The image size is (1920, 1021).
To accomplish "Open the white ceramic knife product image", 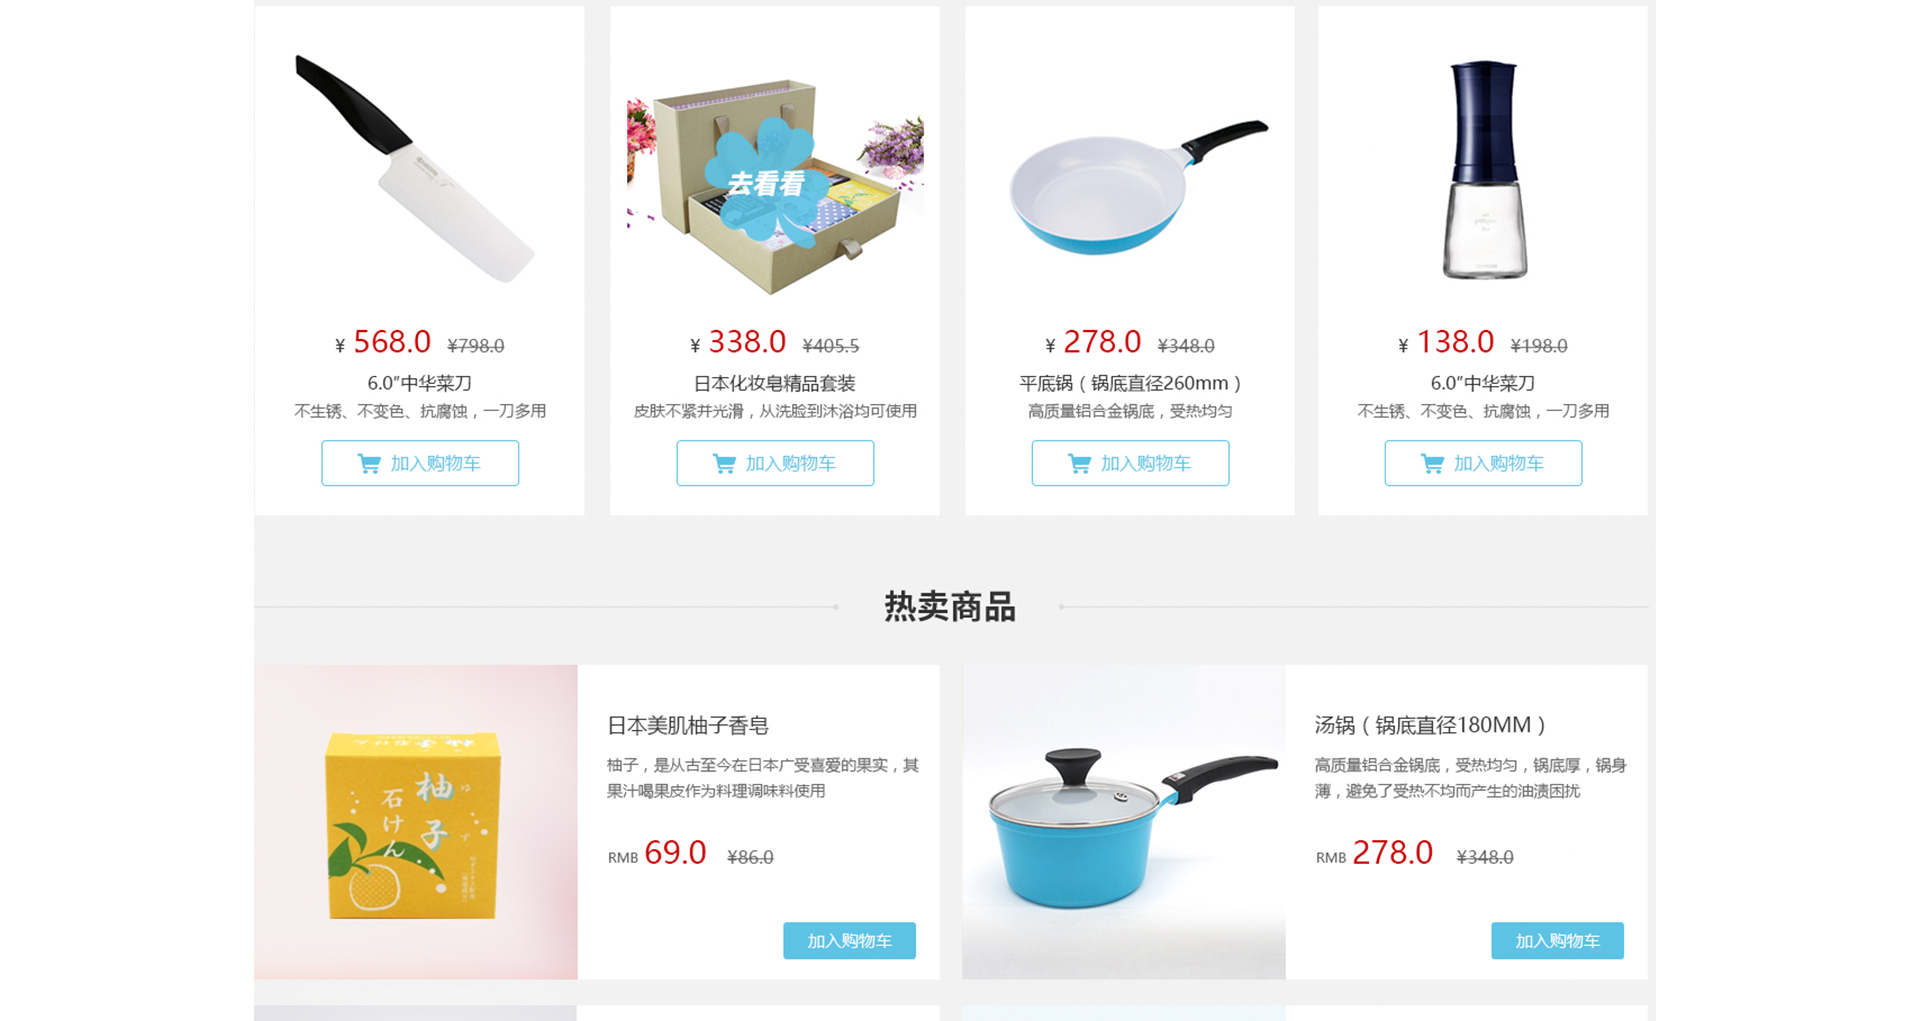I will (415, 168).
